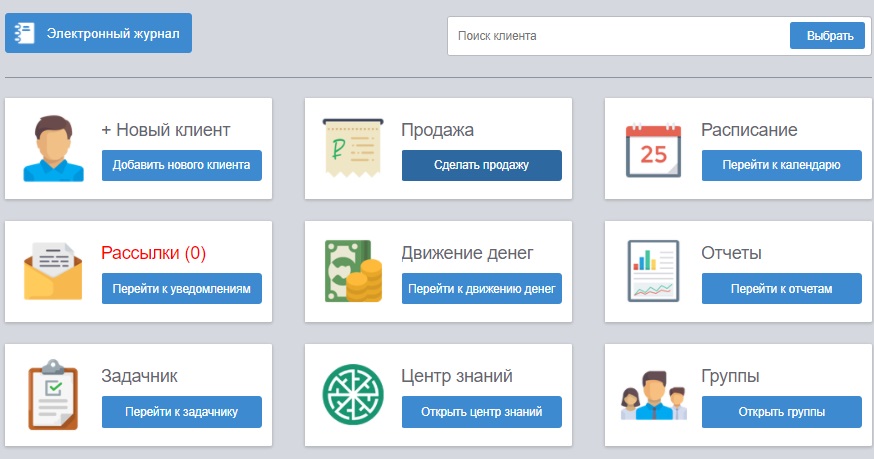Screen dimensions: 874x459
Task: Click the banknote and coins icon
Action: coord(353,271)
